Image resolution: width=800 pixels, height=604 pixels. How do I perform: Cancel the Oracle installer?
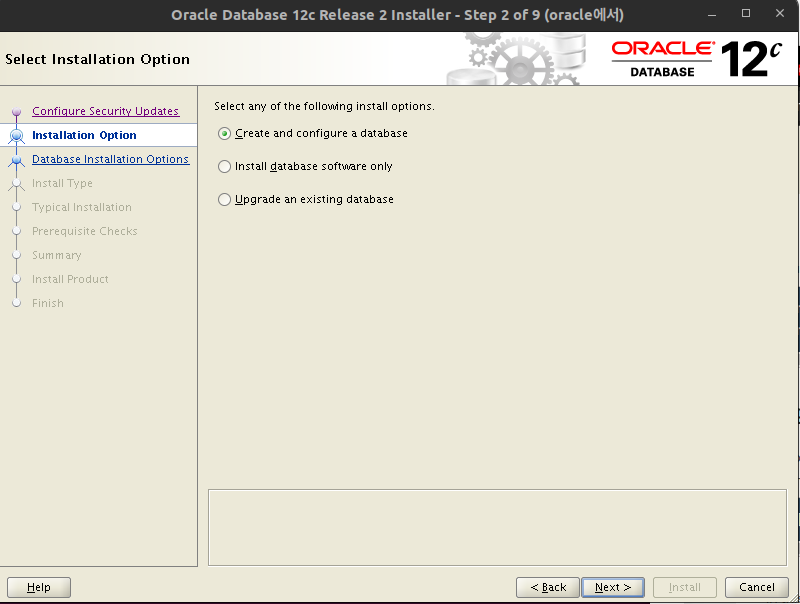(x=757, y=587)
